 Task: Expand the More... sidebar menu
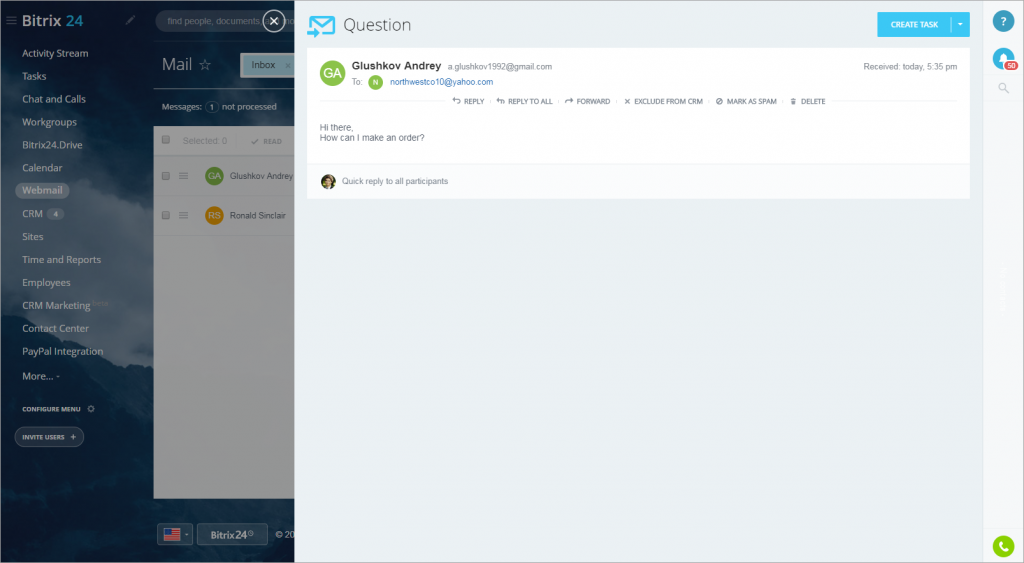pos(40,376)
